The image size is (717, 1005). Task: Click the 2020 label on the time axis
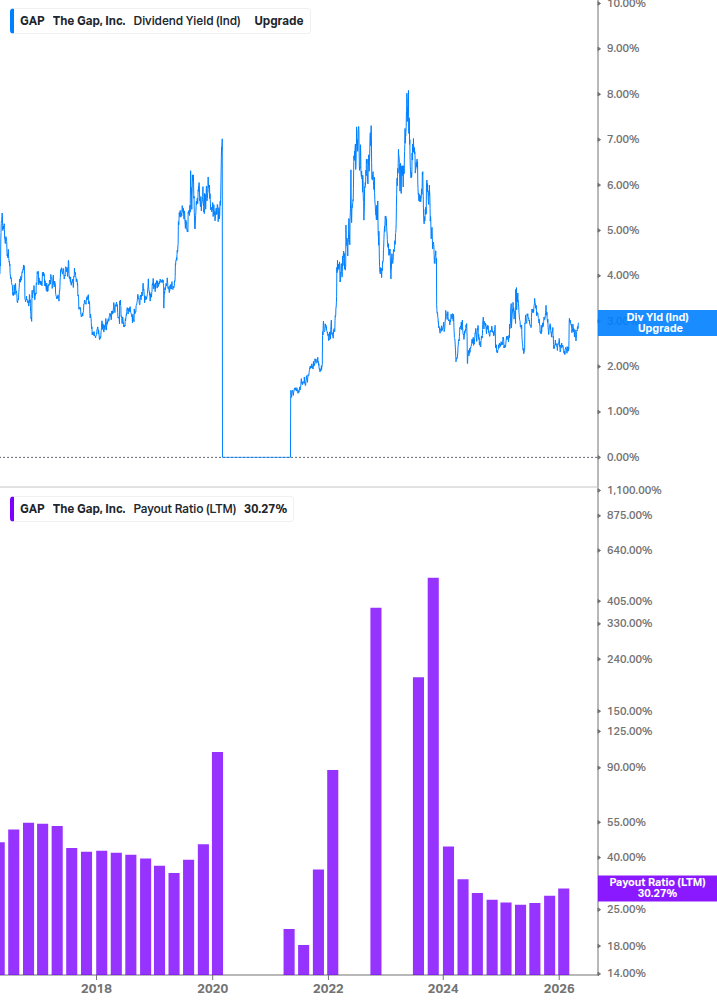click(x=212, y=988)
